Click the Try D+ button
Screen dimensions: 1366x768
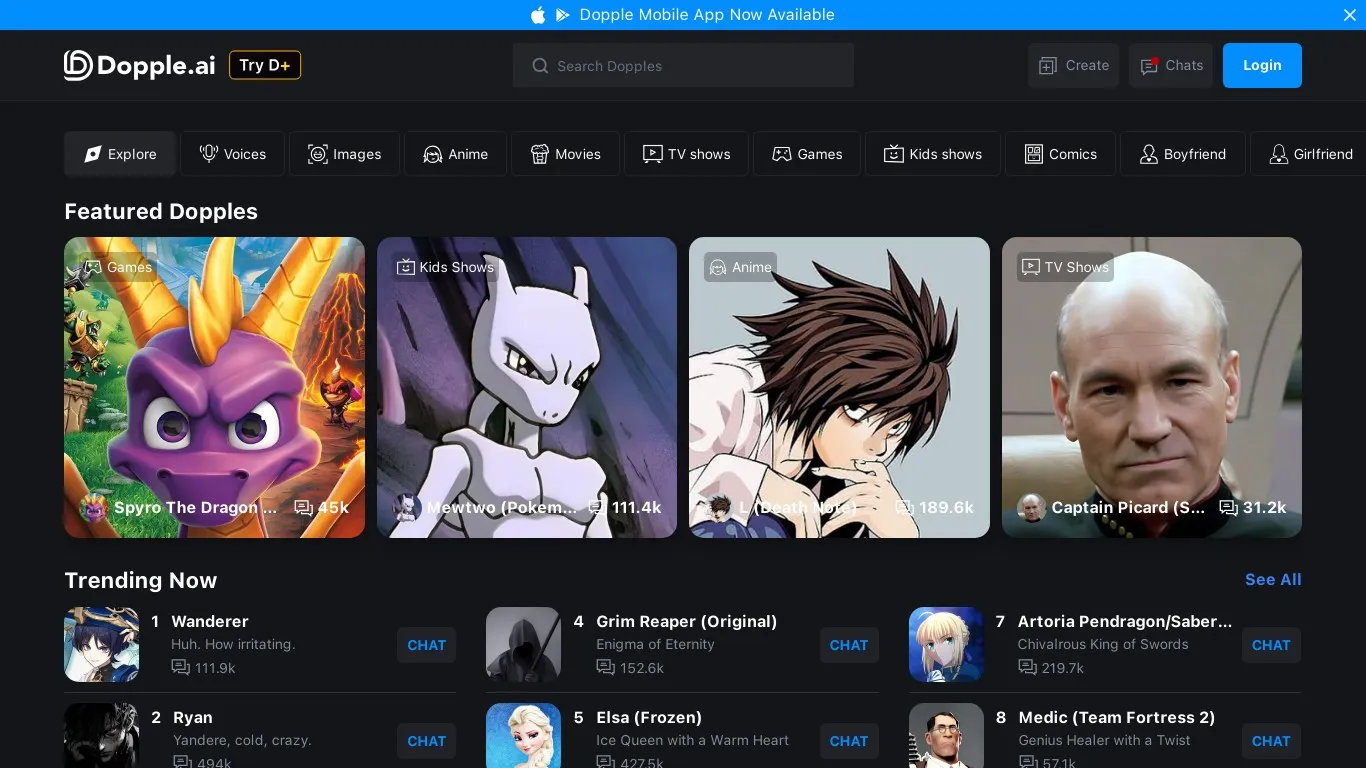(x=265, y=65)
